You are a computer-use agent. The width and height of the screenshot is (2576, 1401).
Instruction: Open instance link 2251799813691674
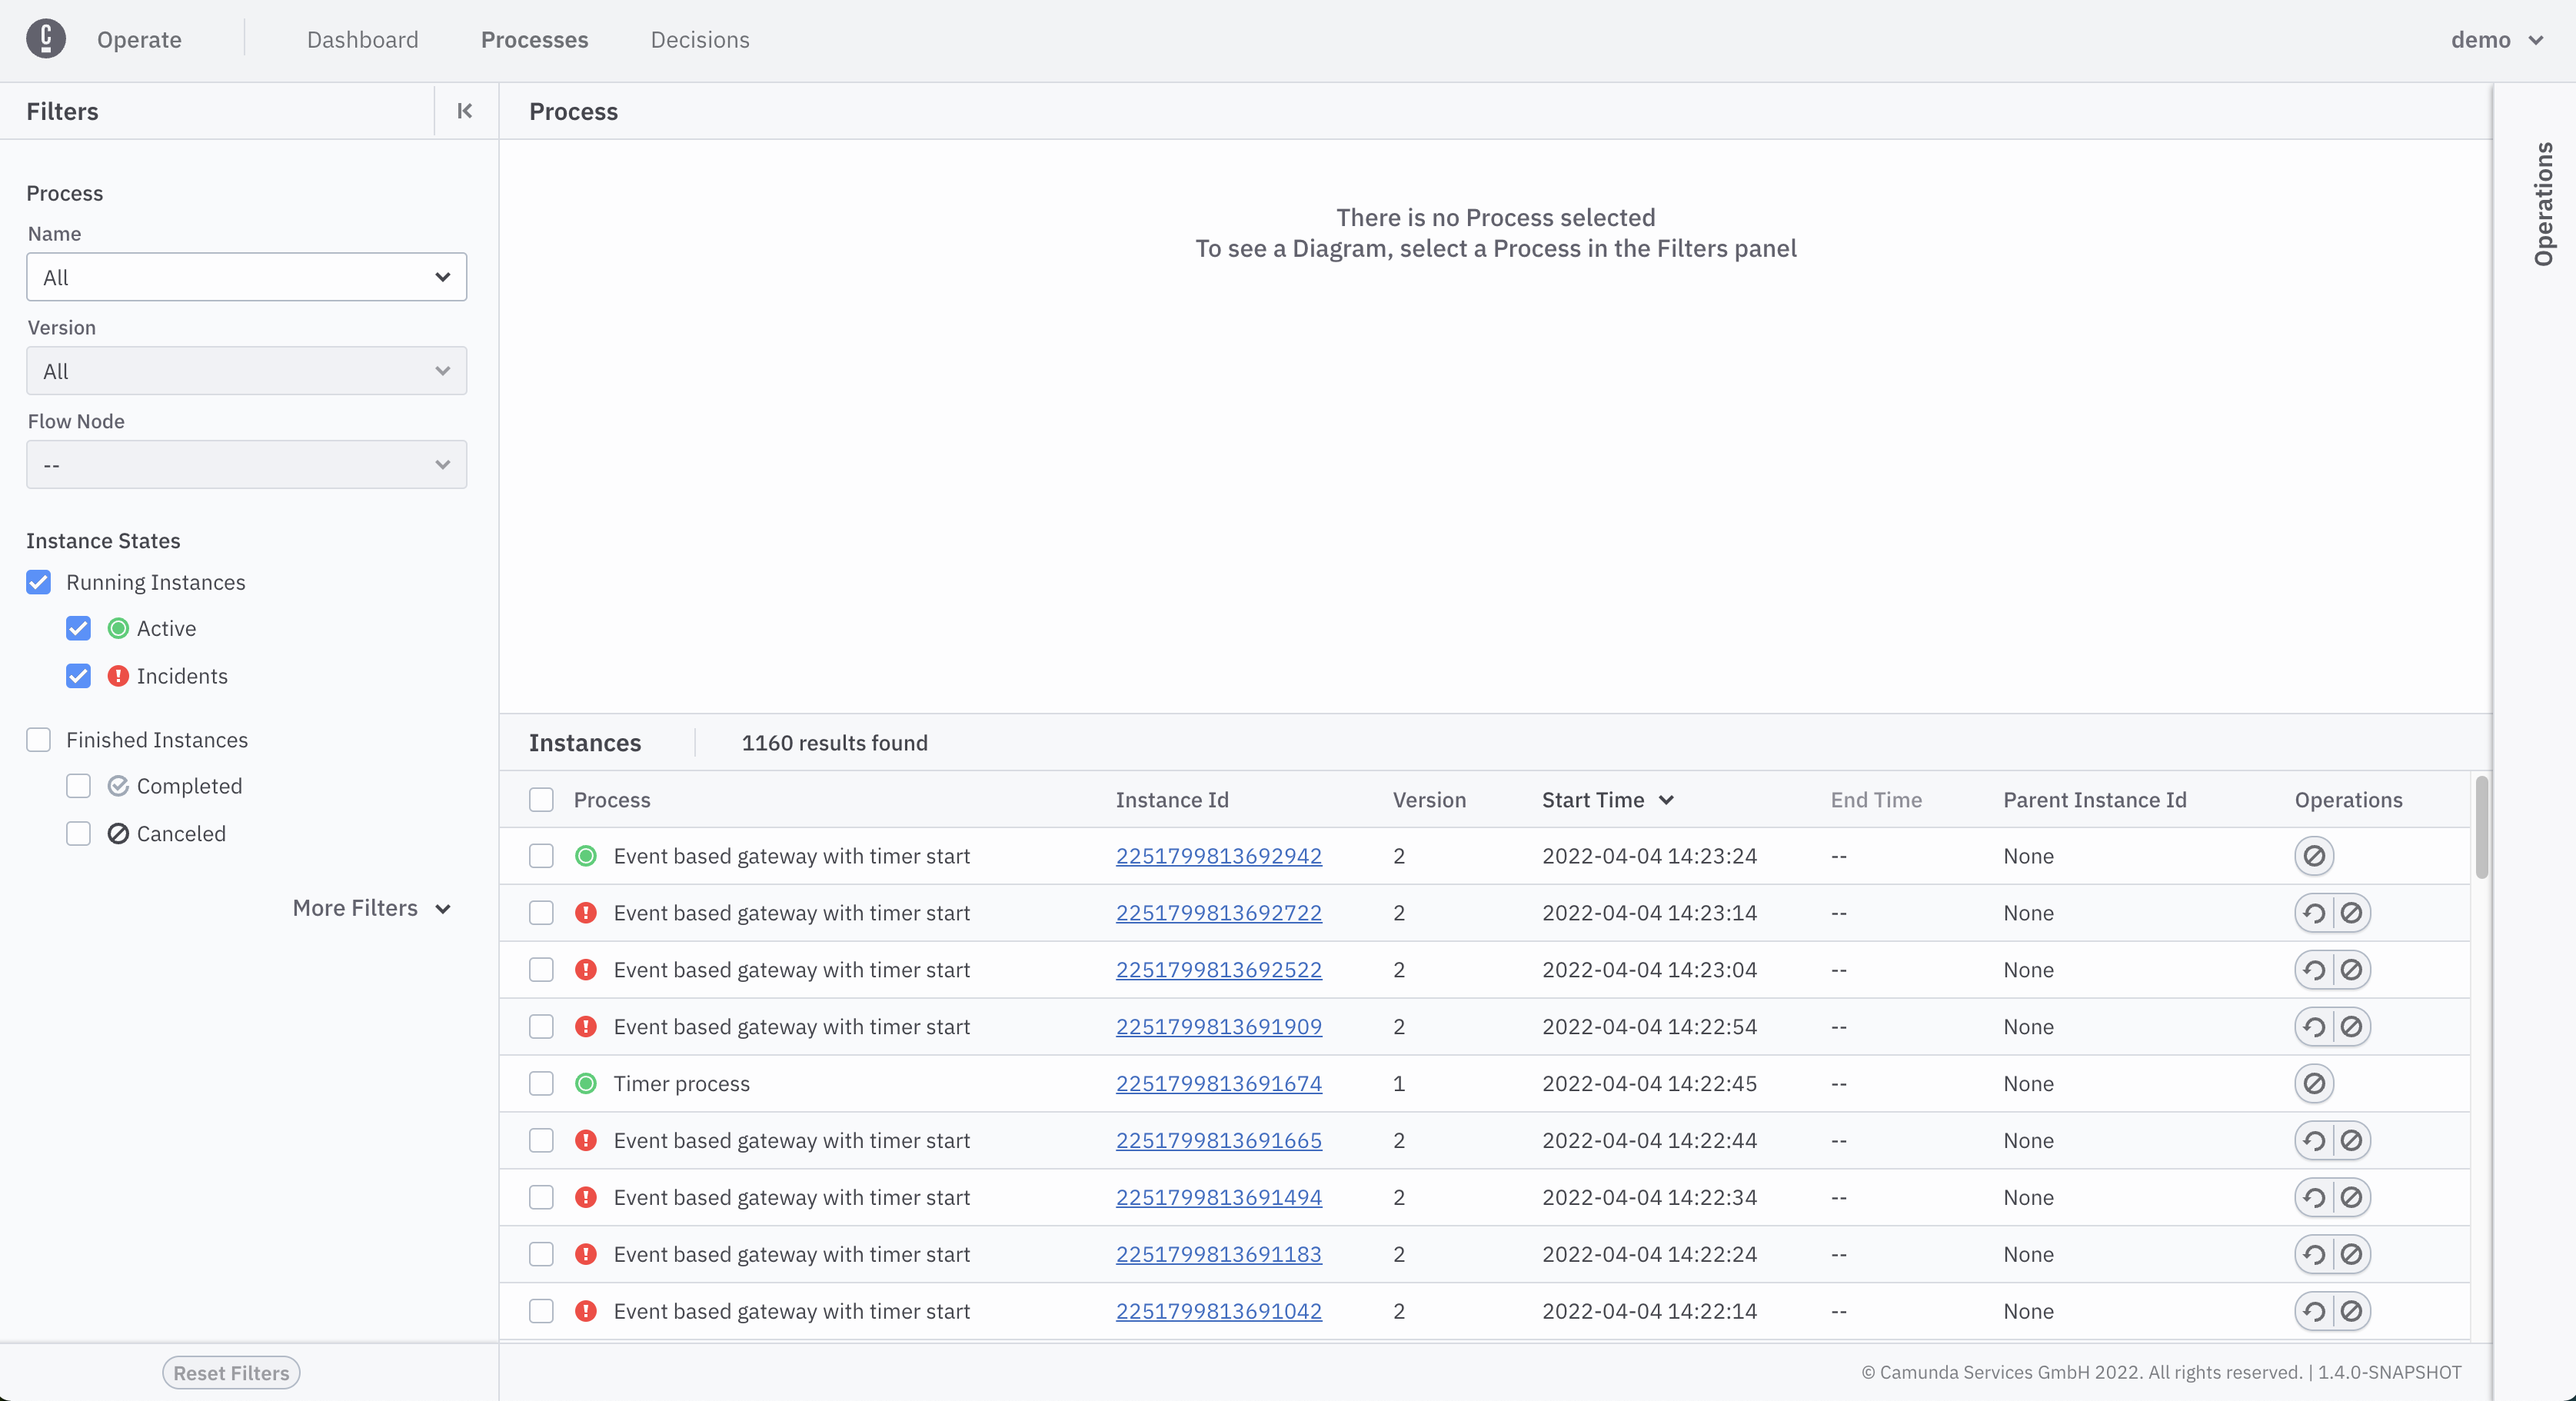coord(1218,1084)
